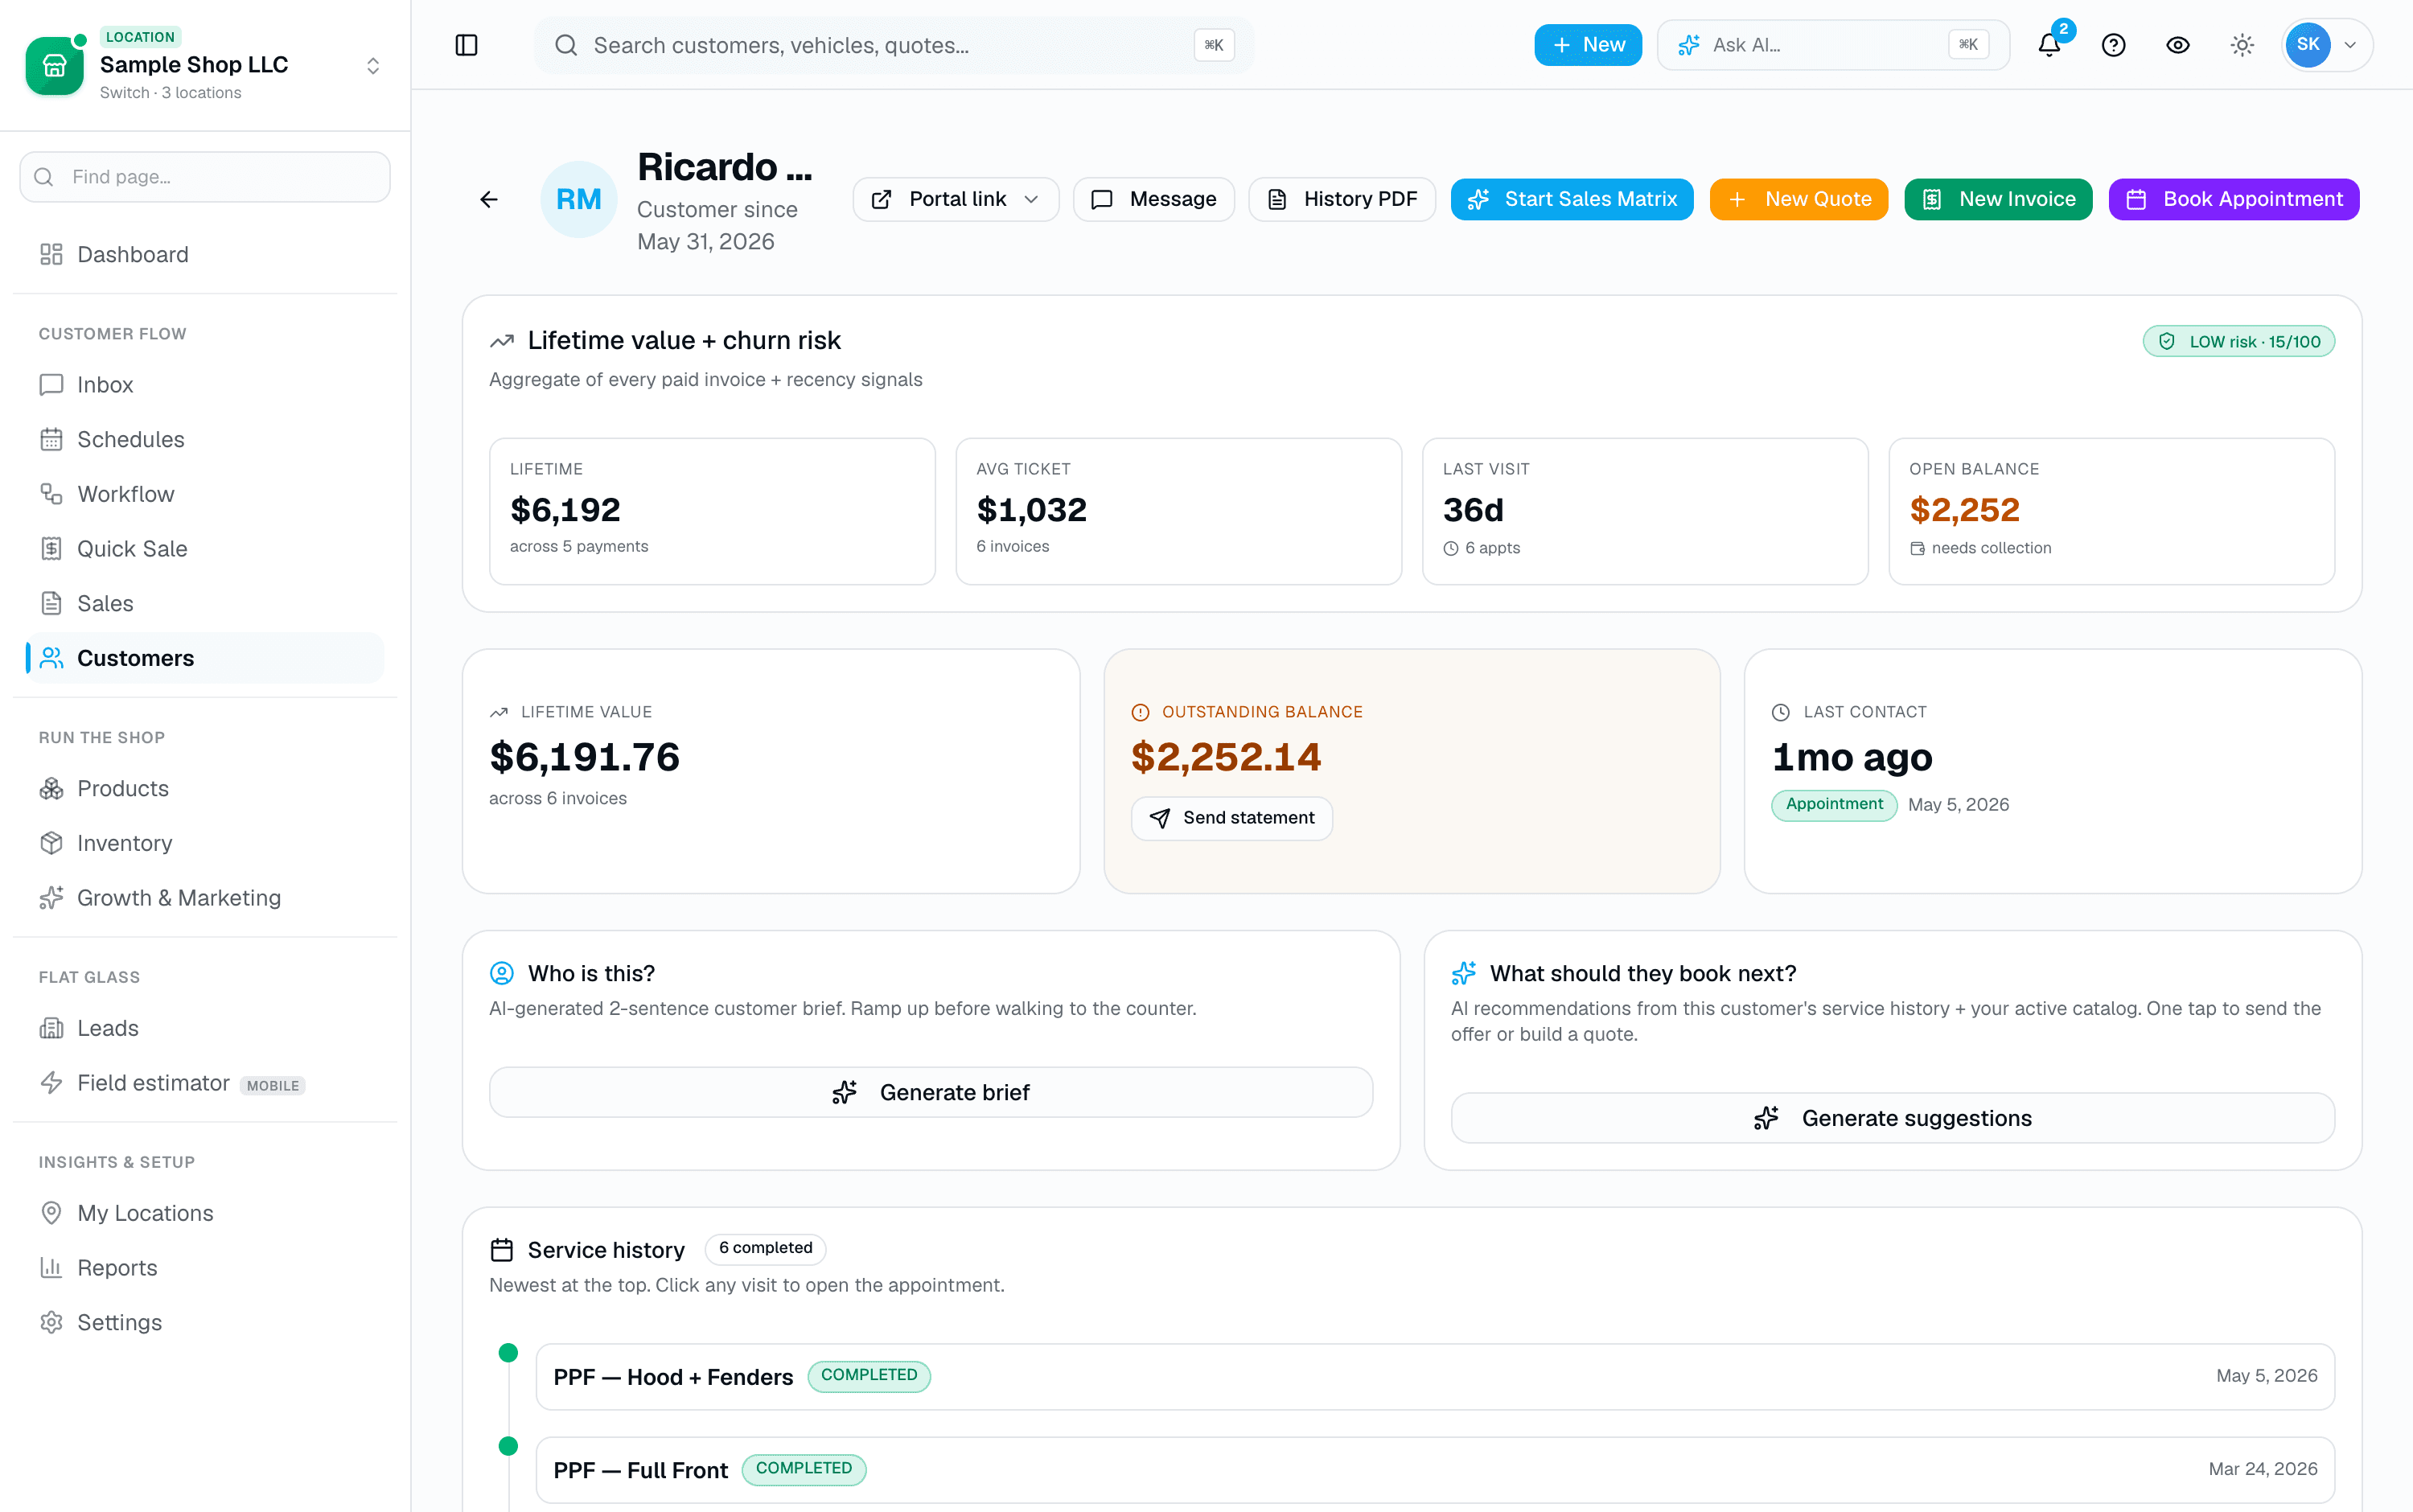Viewport: 2413px width, 1512px height.
Task: Click the Schedules calendar icon in sidebar
Action: (x=51, y=440)
